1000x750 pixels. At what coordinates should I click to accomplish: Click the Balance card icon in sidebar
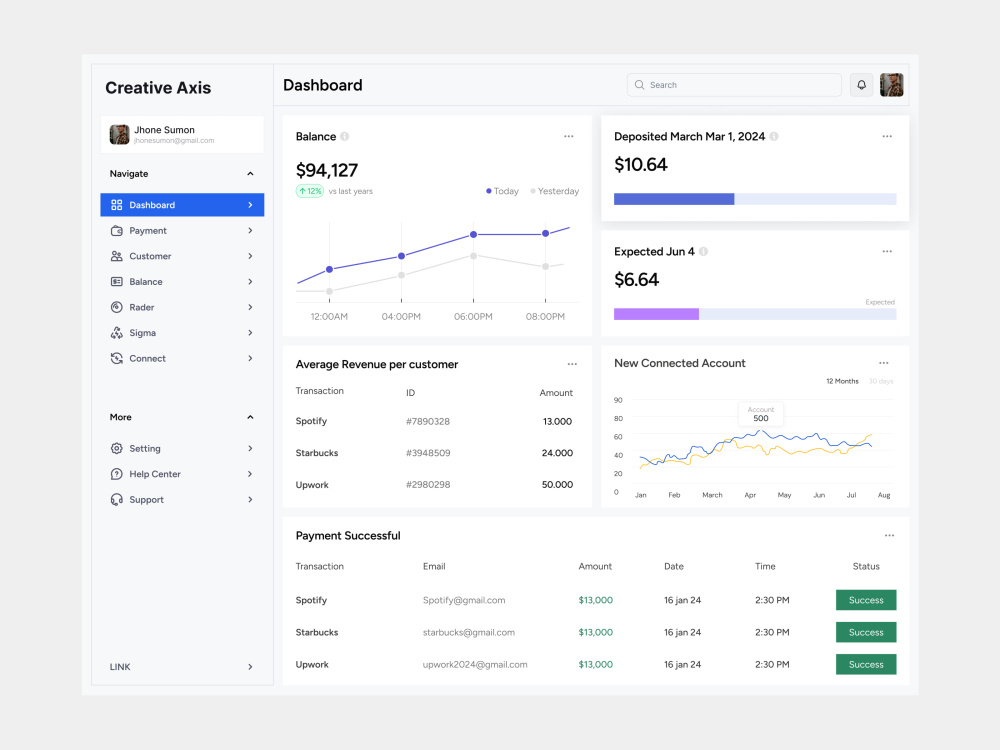tap(117, 282)
